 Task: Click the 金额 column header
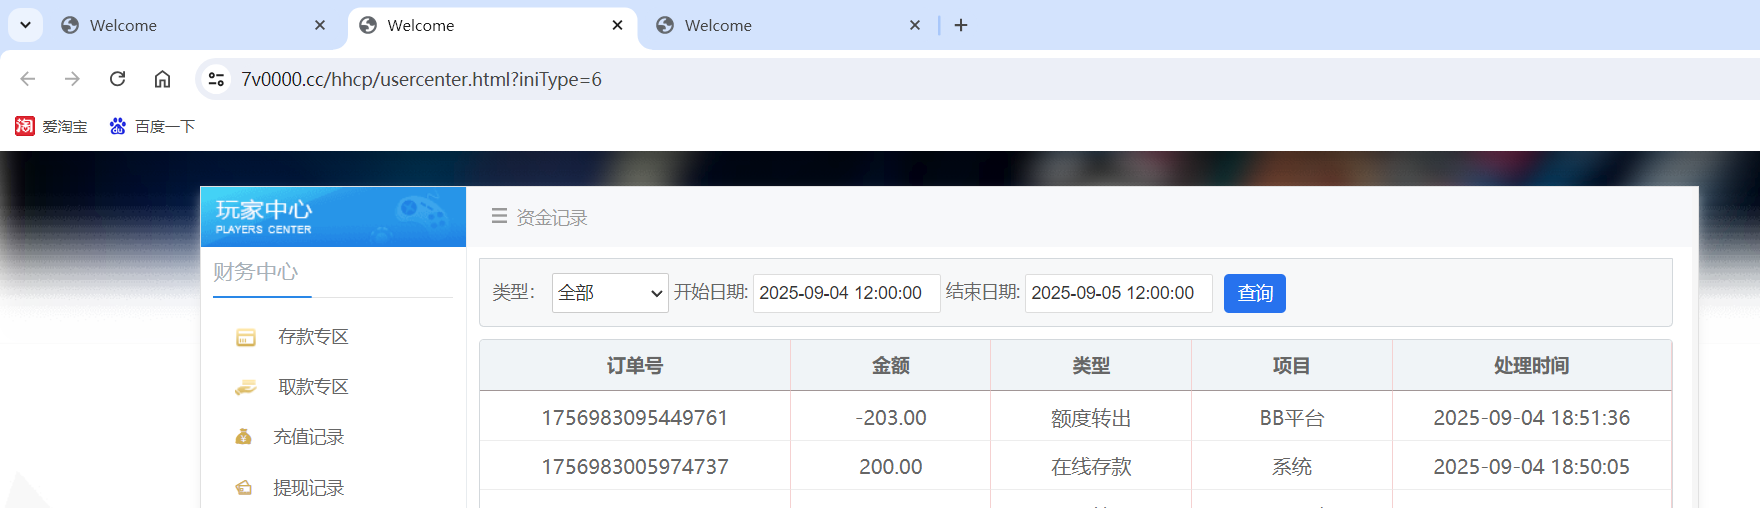[x=890, y=366]
